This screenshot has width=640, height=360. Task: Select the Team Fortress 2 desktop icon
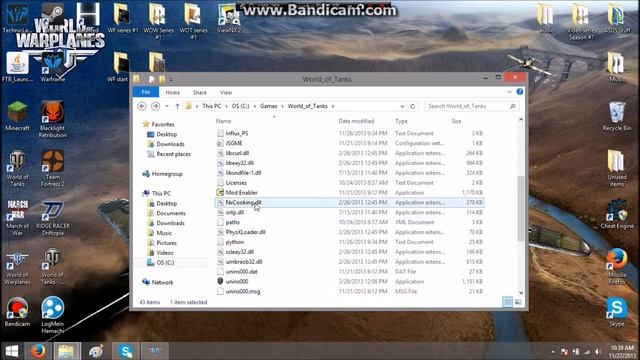pos(53,168)
